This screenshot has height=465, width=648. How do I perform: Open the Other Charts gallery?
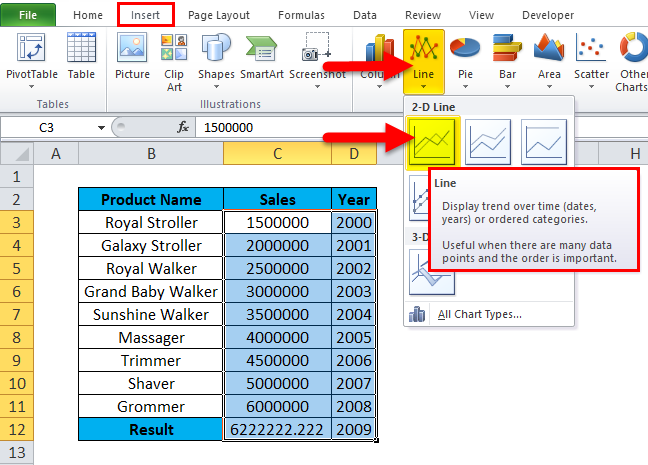pyautogui.click(x=632, y=62)
